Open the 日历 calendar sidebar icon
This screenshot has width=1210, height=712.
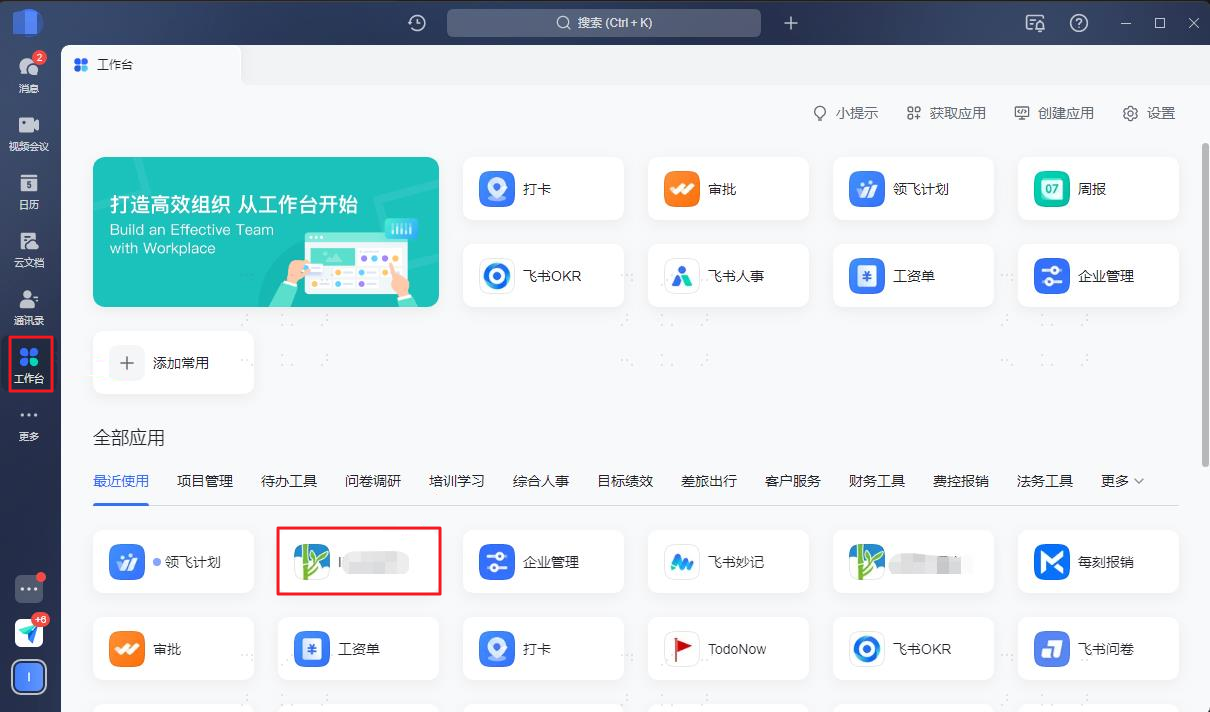coord(29,190)
